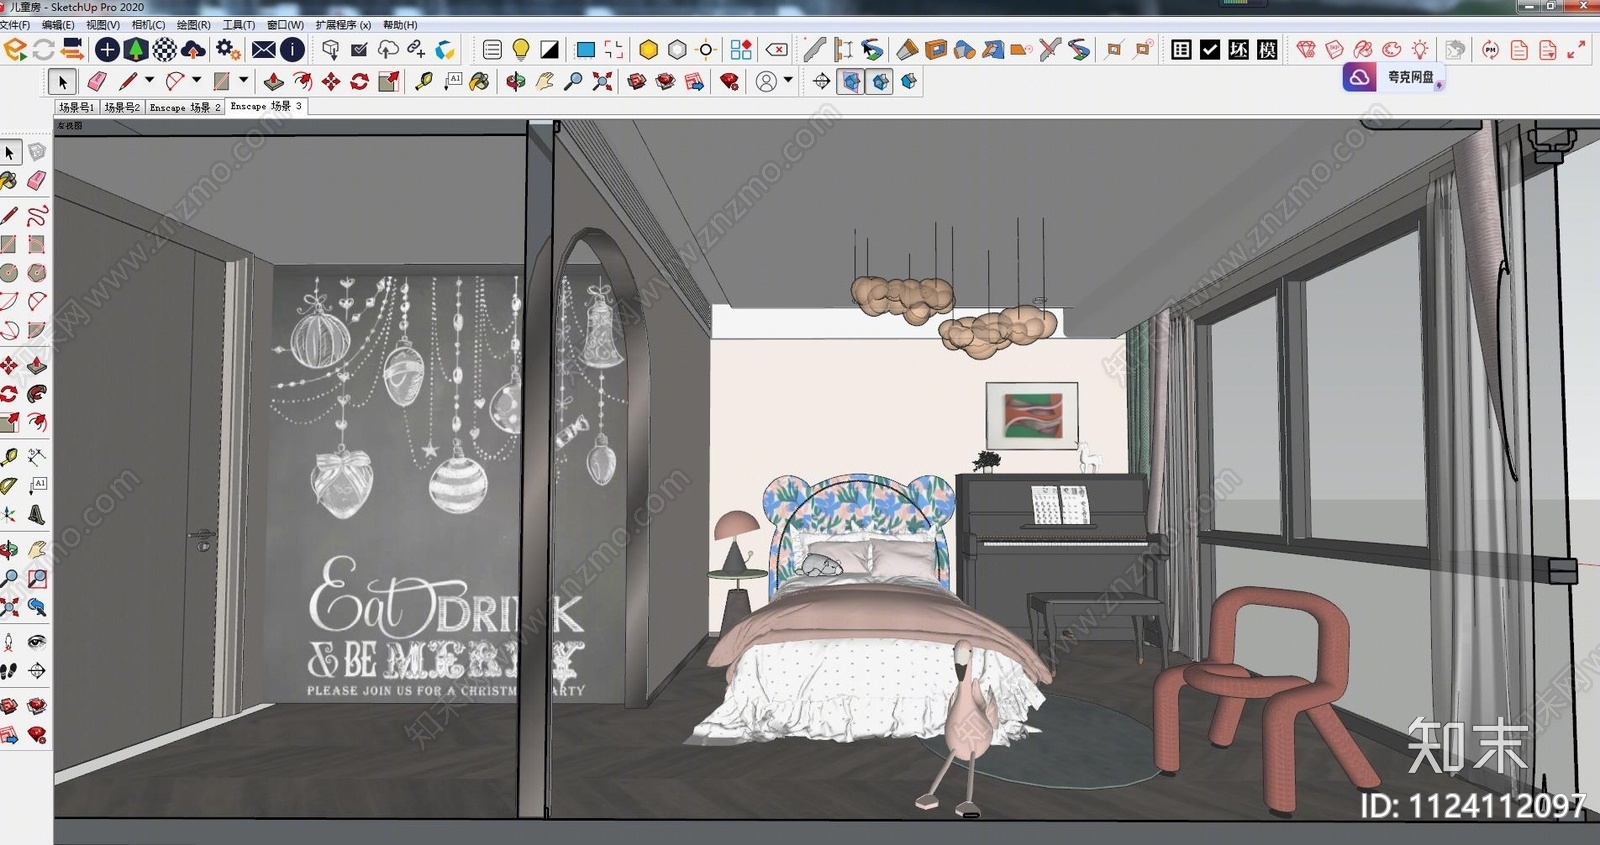Switch to the 场景号1 scene tab
The height and width of the screenshot is (845, 1600).
77,107
